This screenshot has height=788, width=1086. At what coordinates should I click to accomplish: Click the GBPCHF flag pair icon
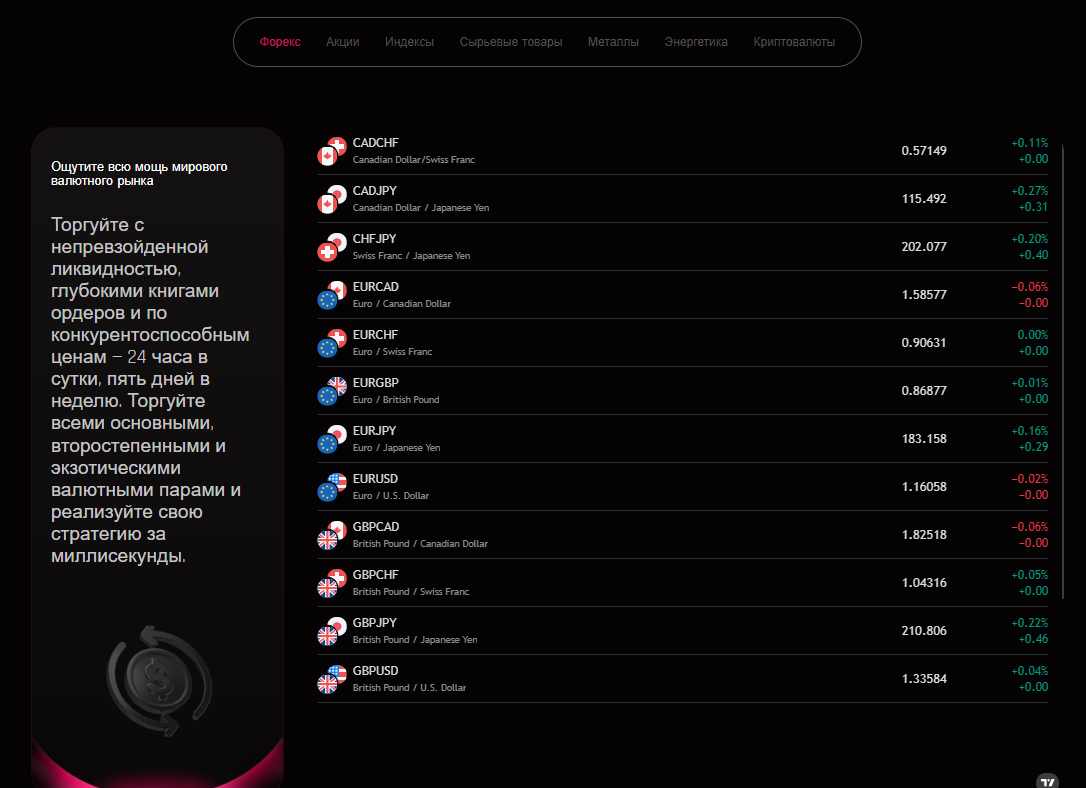[x=332, y=583]
